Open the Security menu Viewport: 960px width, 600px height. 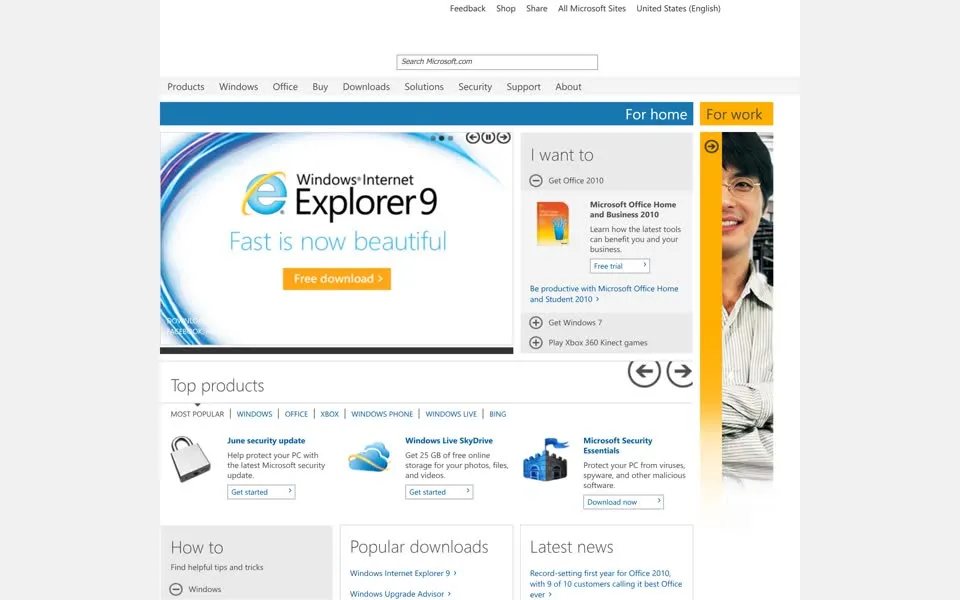click(475, 87)
